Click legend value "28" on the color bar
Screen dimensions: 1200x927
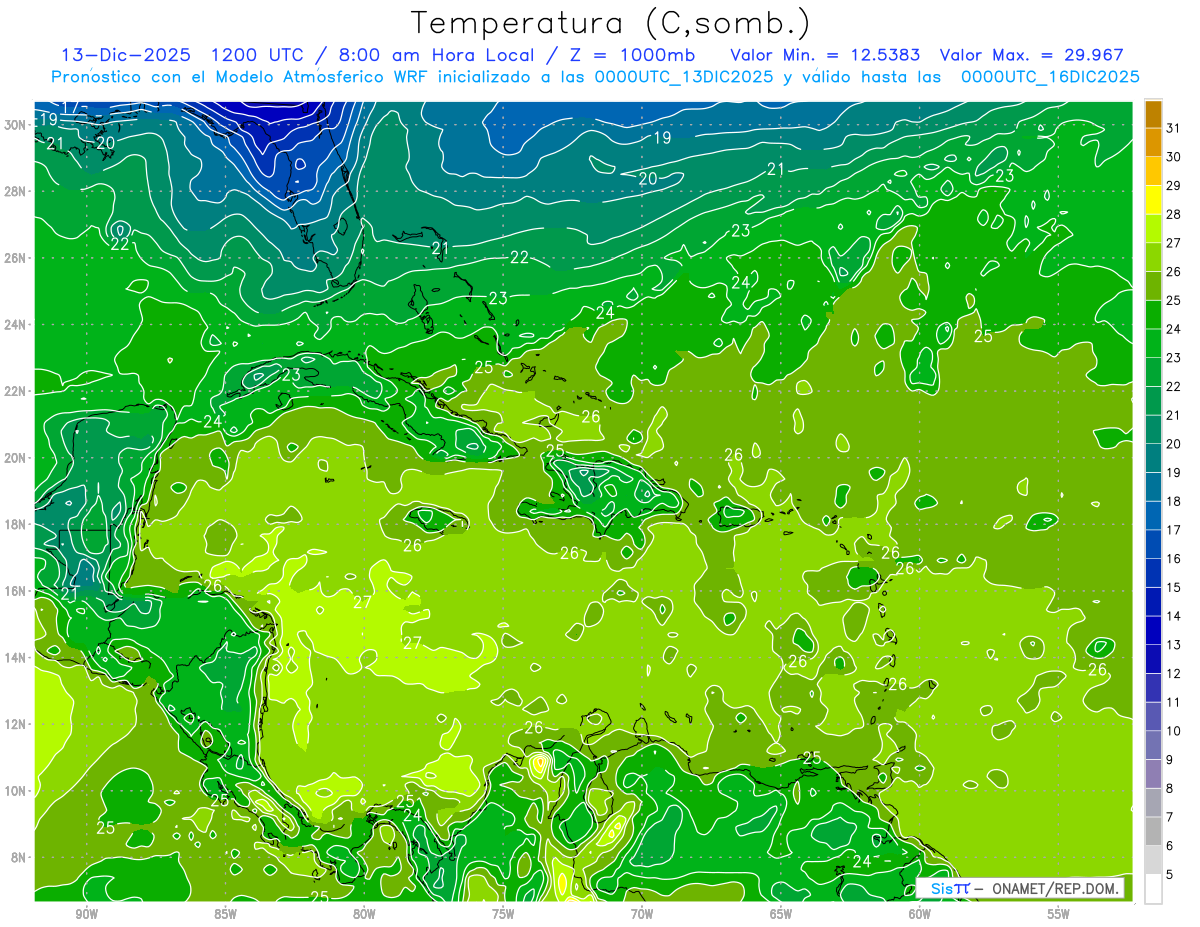tap(1174, 214)
